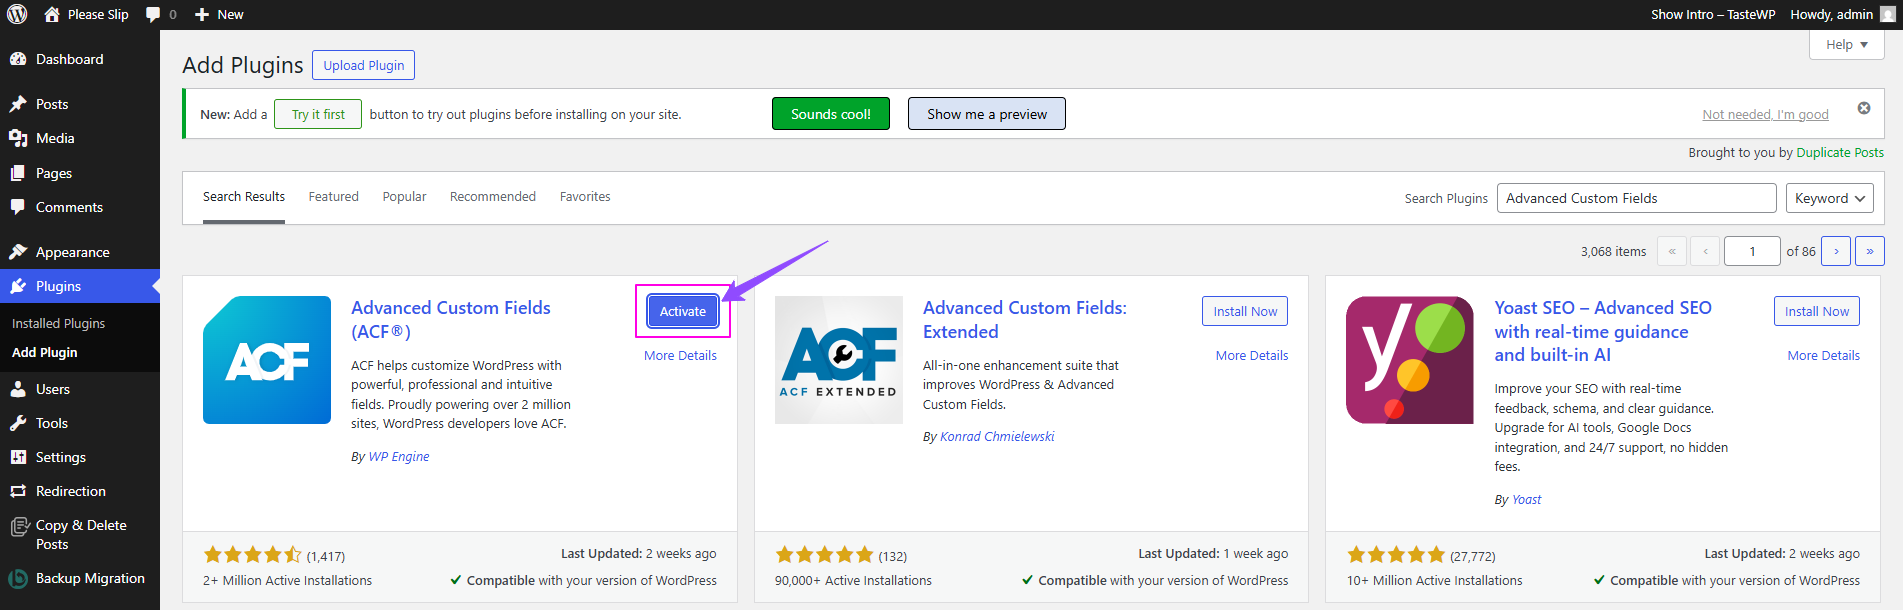Open the Dashboard gauge icon
Viewport: 1903px width, 610px height.
tap(18, 59)
